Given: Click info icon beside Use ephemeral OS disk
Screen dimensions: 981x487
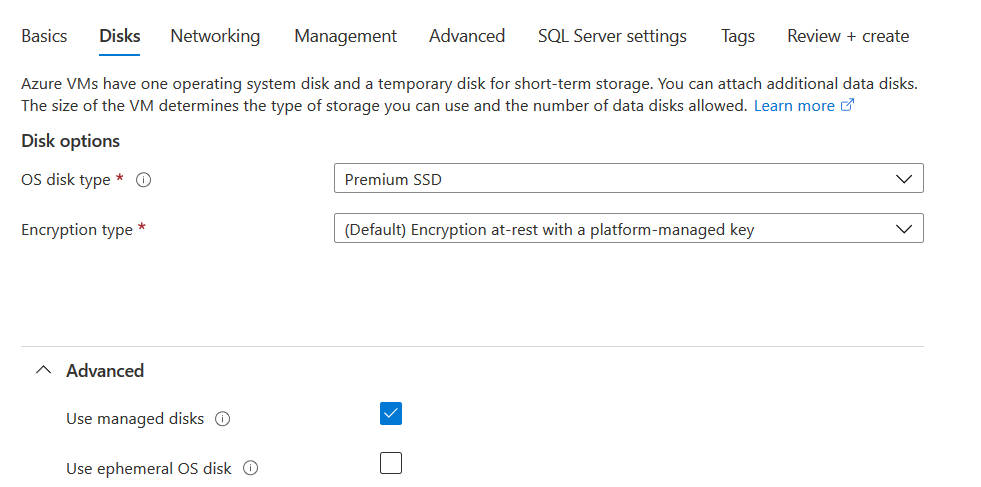Looking at the screenshot, I should [251, 468].
